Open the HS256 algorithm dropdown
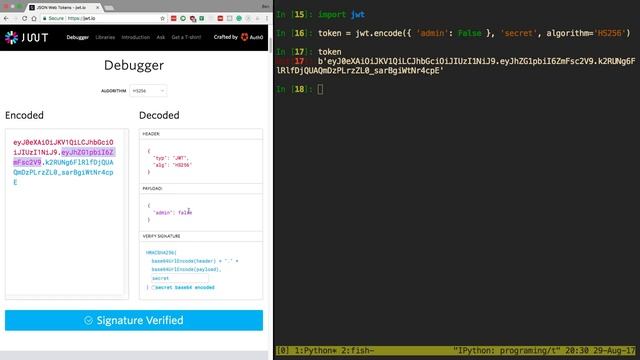Screen dimensions: 640x360 [148, 91]
